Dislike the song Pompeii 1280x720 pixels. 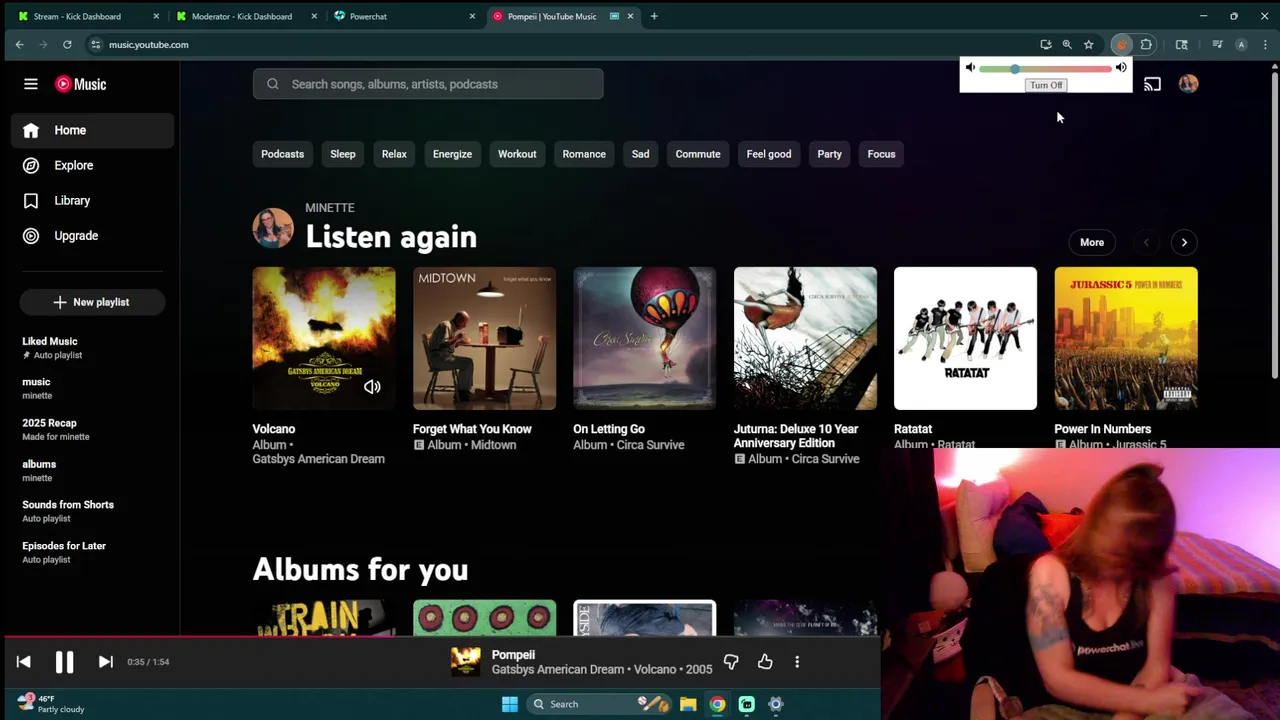pos(731,662)
